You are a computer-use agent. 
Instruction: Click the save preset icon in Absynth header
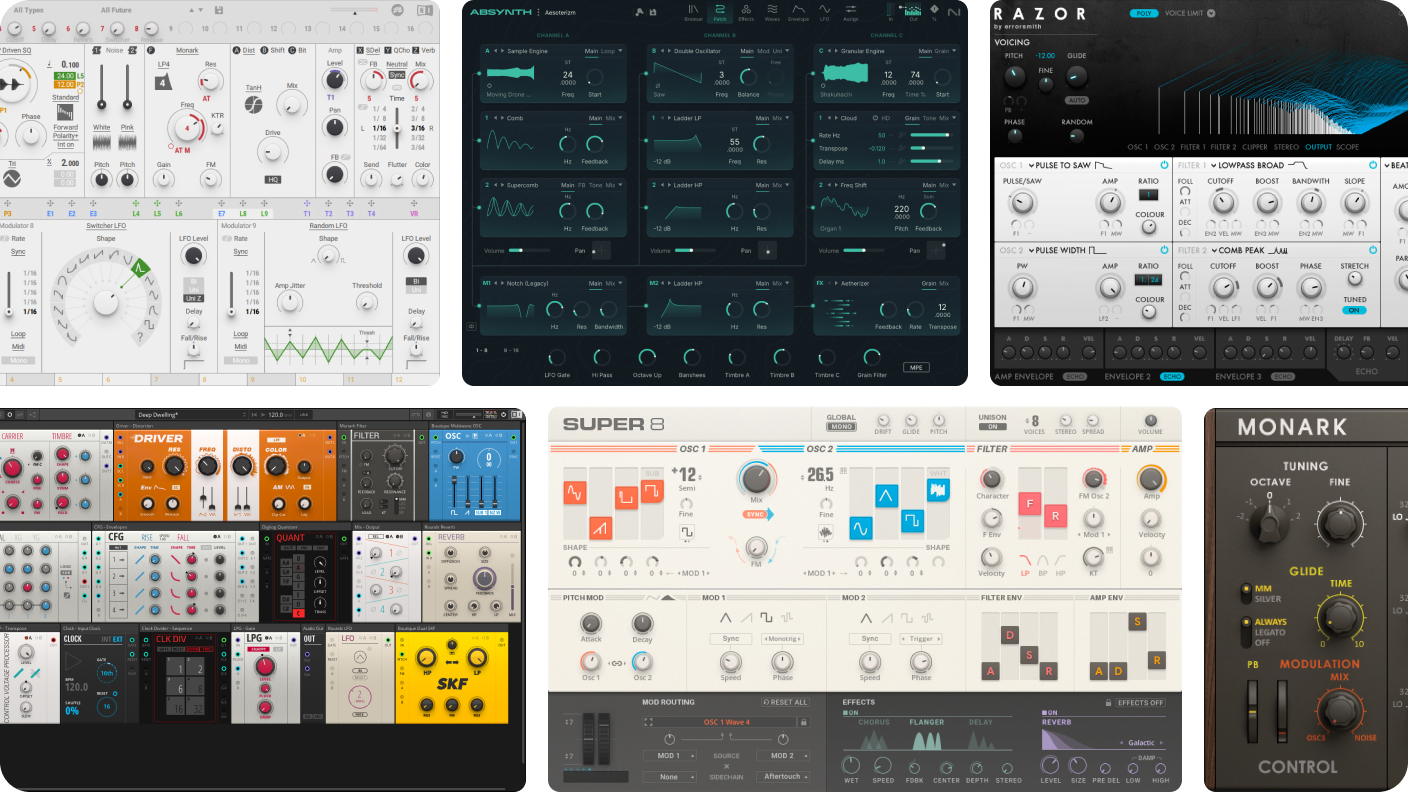(x=651, y=12)
